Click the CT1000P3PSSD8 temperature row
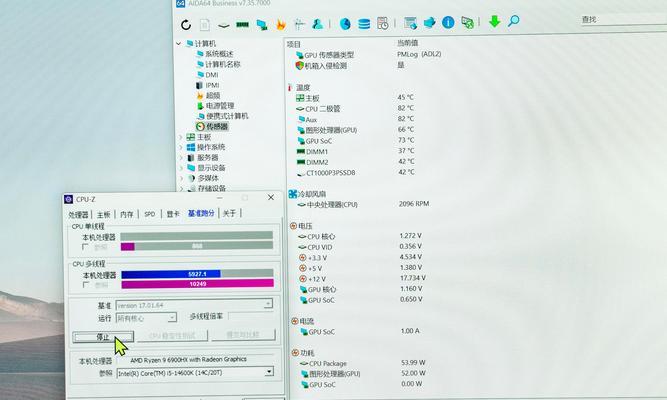The image size is (667, 400). [356, 173]
